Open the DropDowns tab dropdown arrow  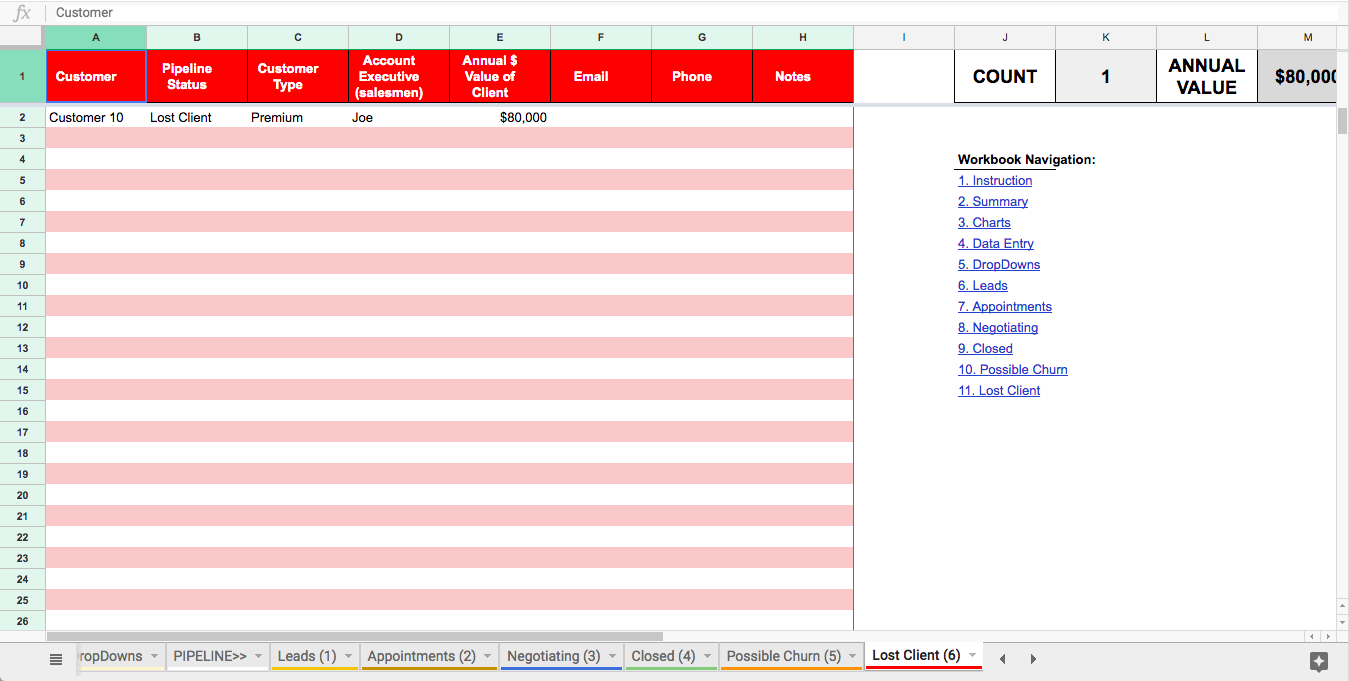154,657
